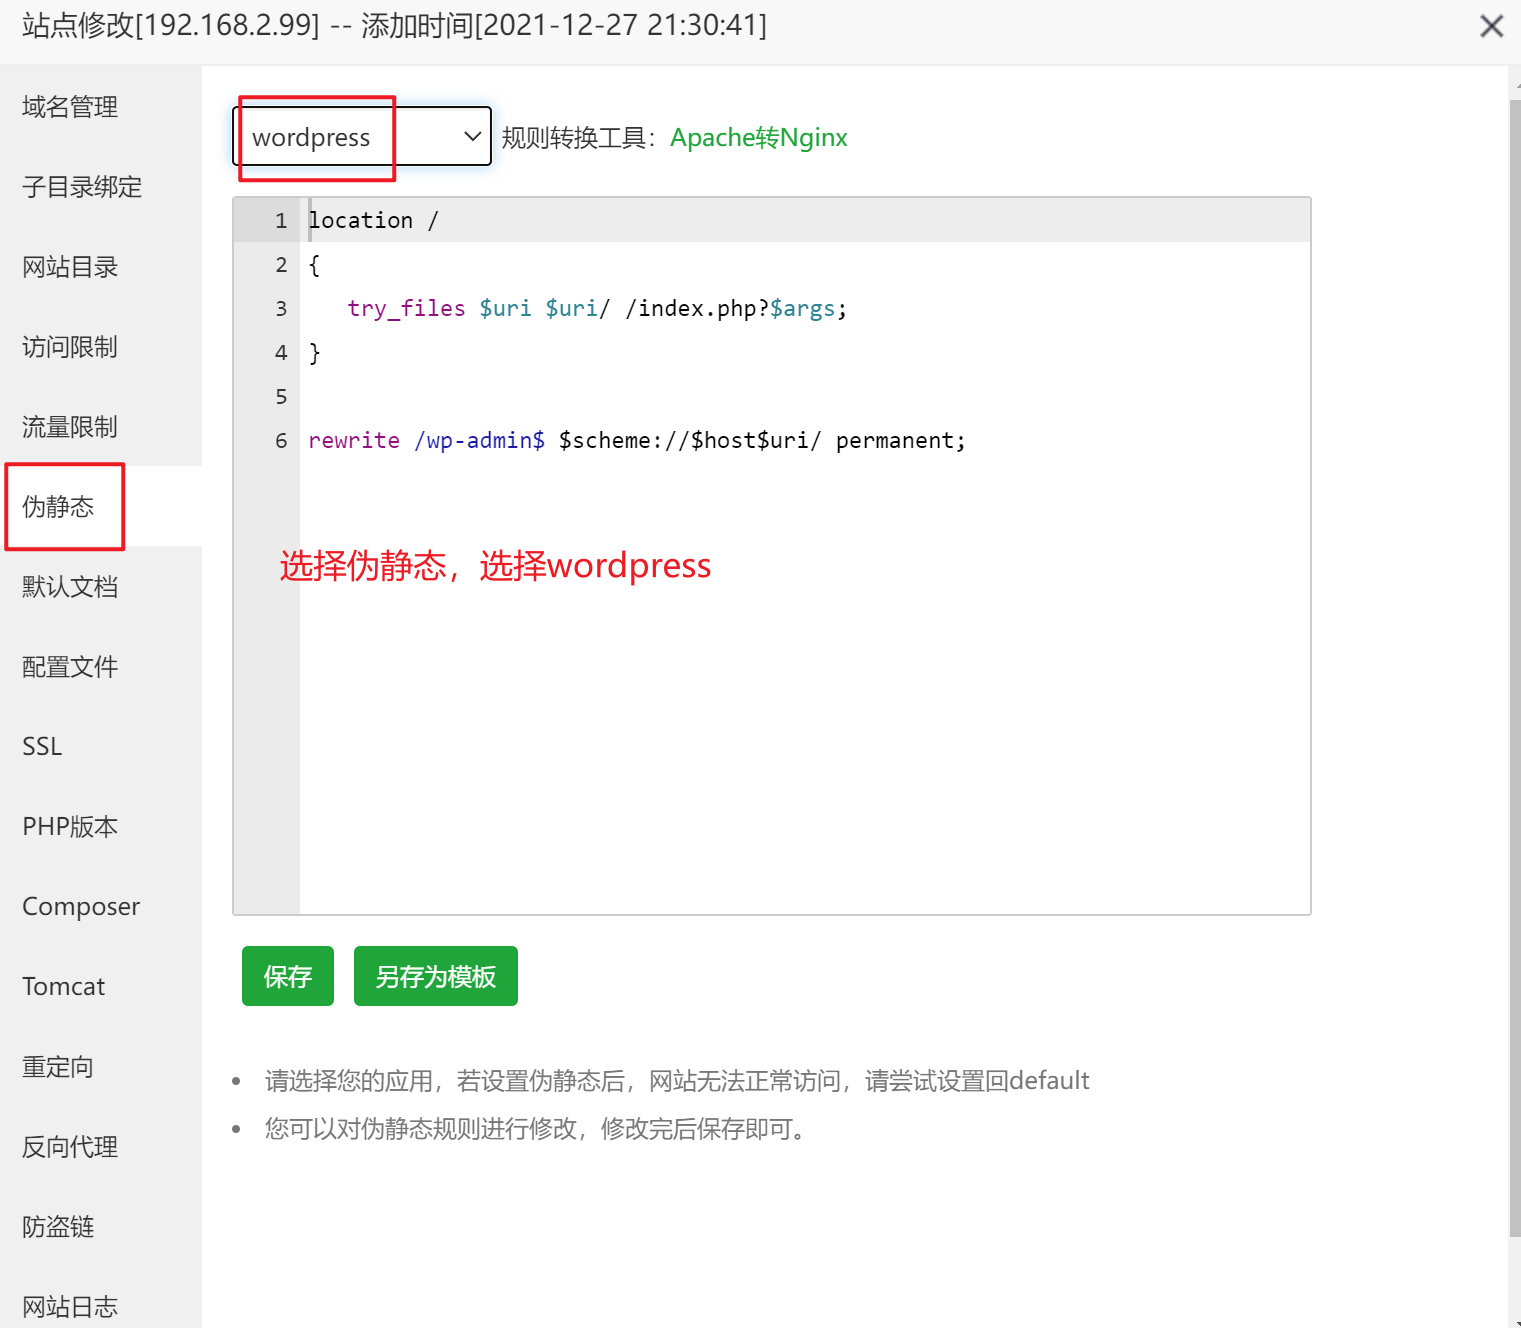Close the site modification dialog
Screen dimensions: 1521x1328
tap(1491, 26)
